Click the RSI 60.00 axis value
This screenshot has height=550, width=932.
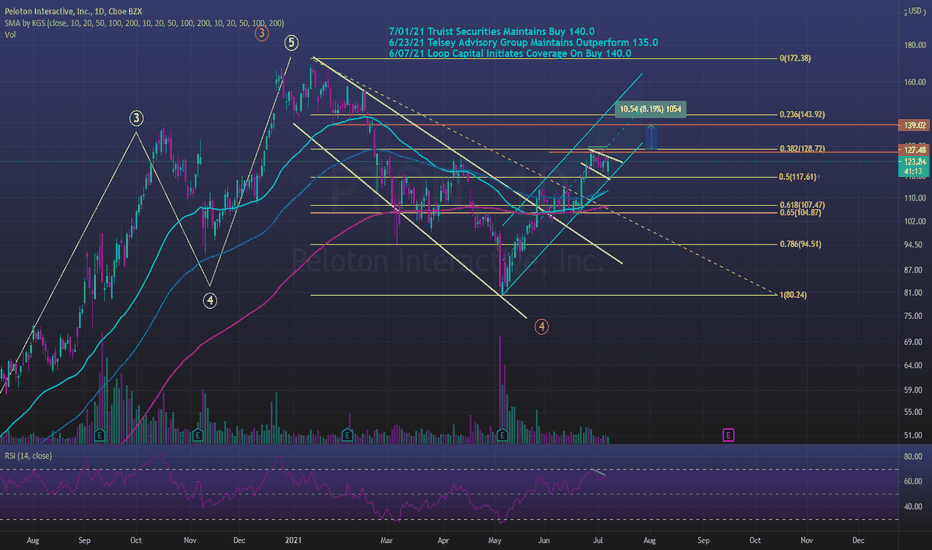(913, 482)
